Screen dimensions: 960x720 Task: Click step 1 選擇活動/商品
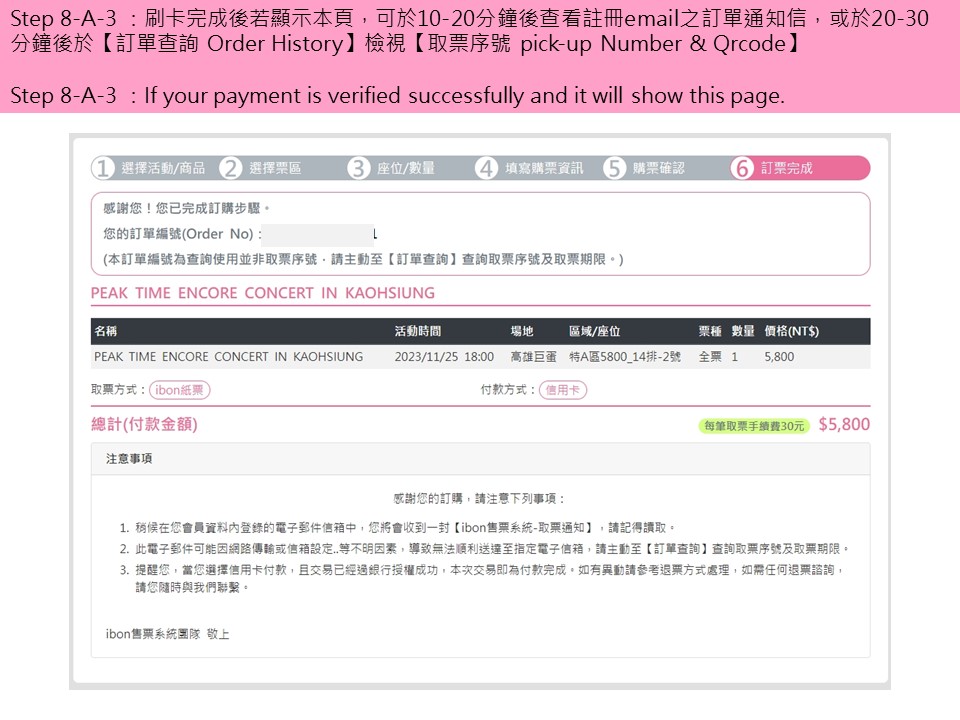(x=149, y=168)
